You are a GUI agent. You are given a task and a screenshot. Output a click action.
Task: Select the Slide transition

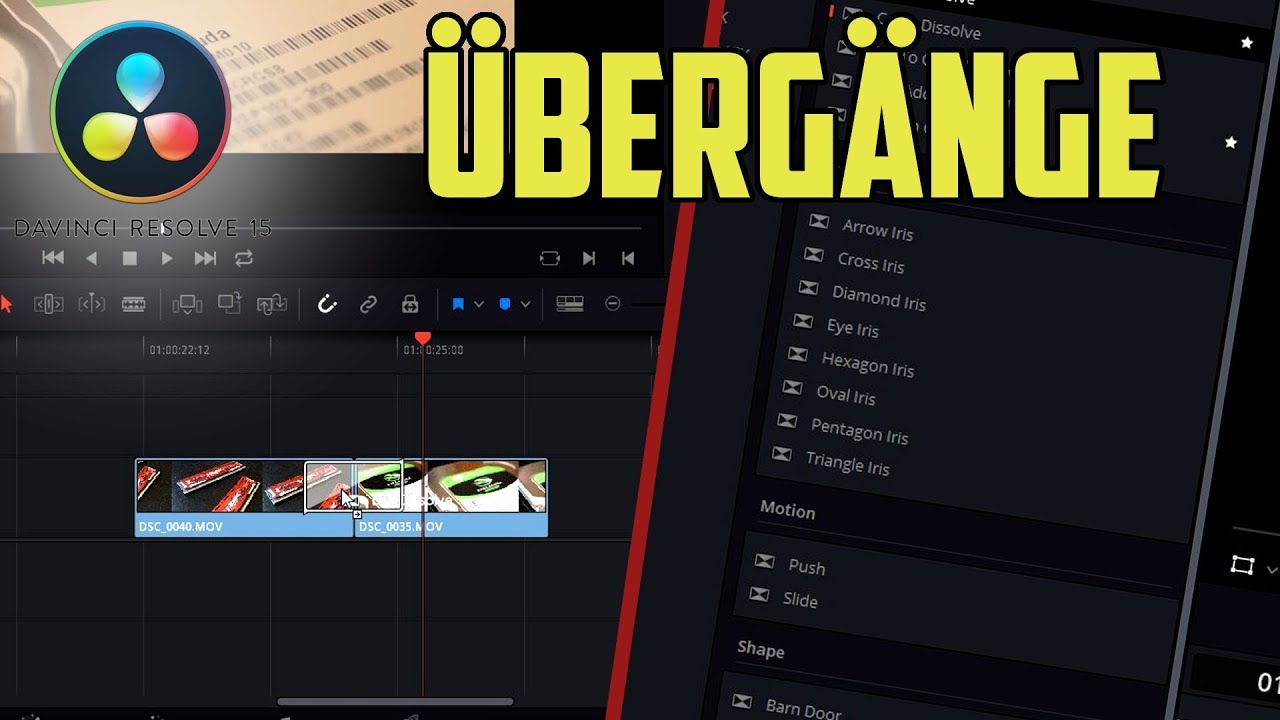click(800, 600)
